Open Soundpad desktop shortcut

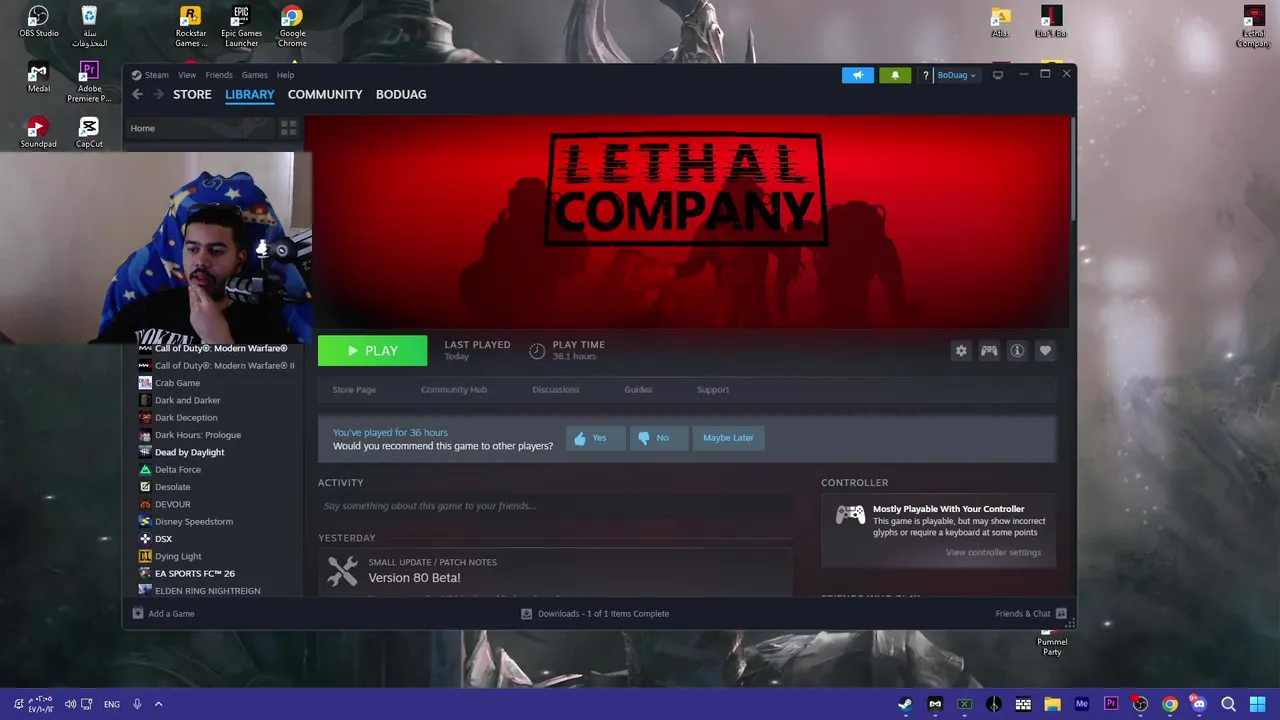38,133
